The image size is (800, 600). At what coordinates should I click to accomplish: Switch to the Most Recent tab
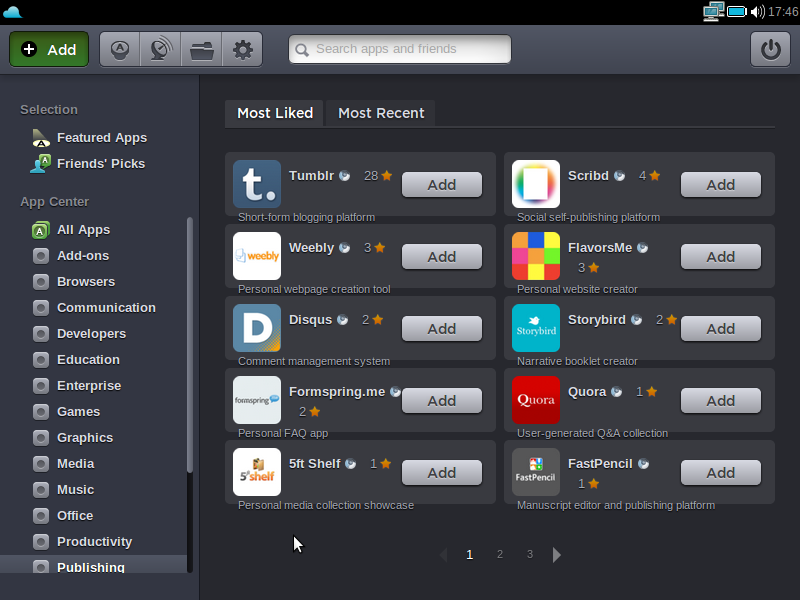[381, 113]
